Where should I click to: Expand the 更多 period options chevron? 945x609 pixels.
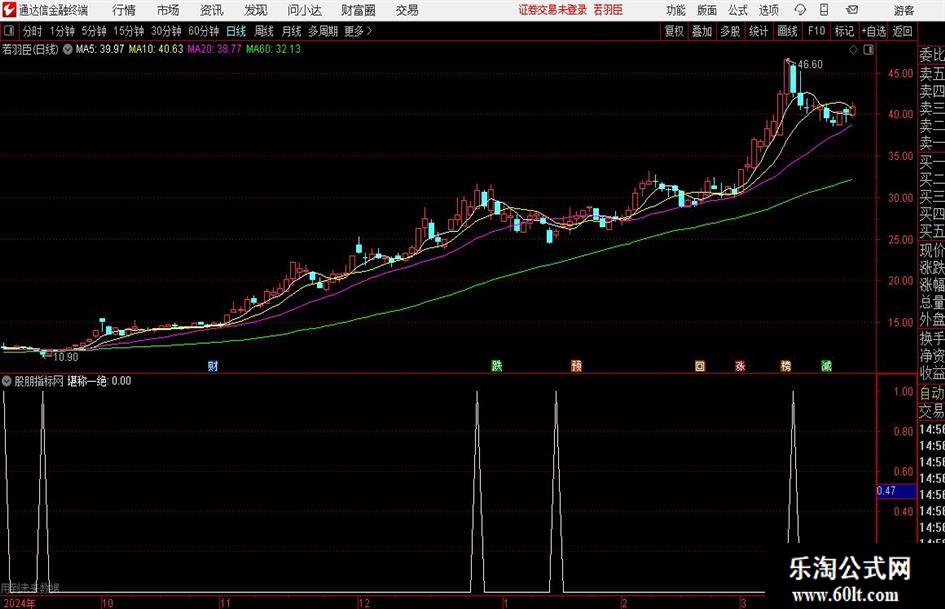tap(369, 31)
